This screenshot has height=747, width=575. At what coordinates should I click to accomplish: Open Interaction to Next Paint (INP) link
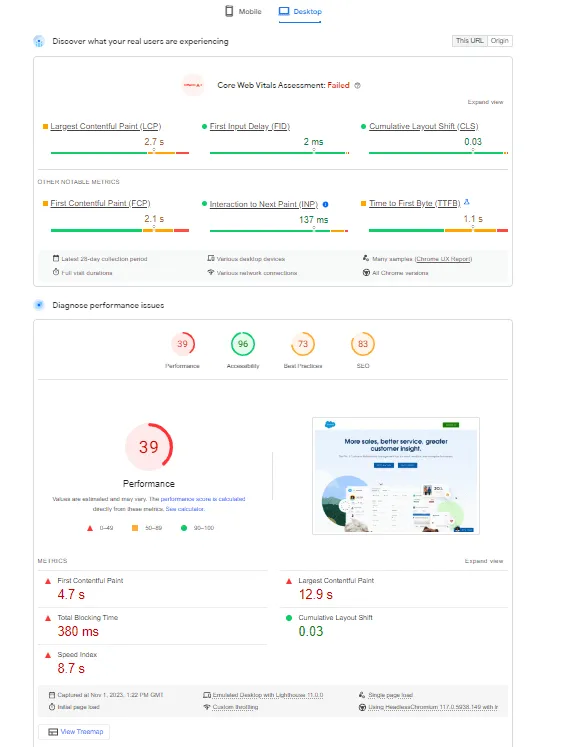click(x=263, y=204)
